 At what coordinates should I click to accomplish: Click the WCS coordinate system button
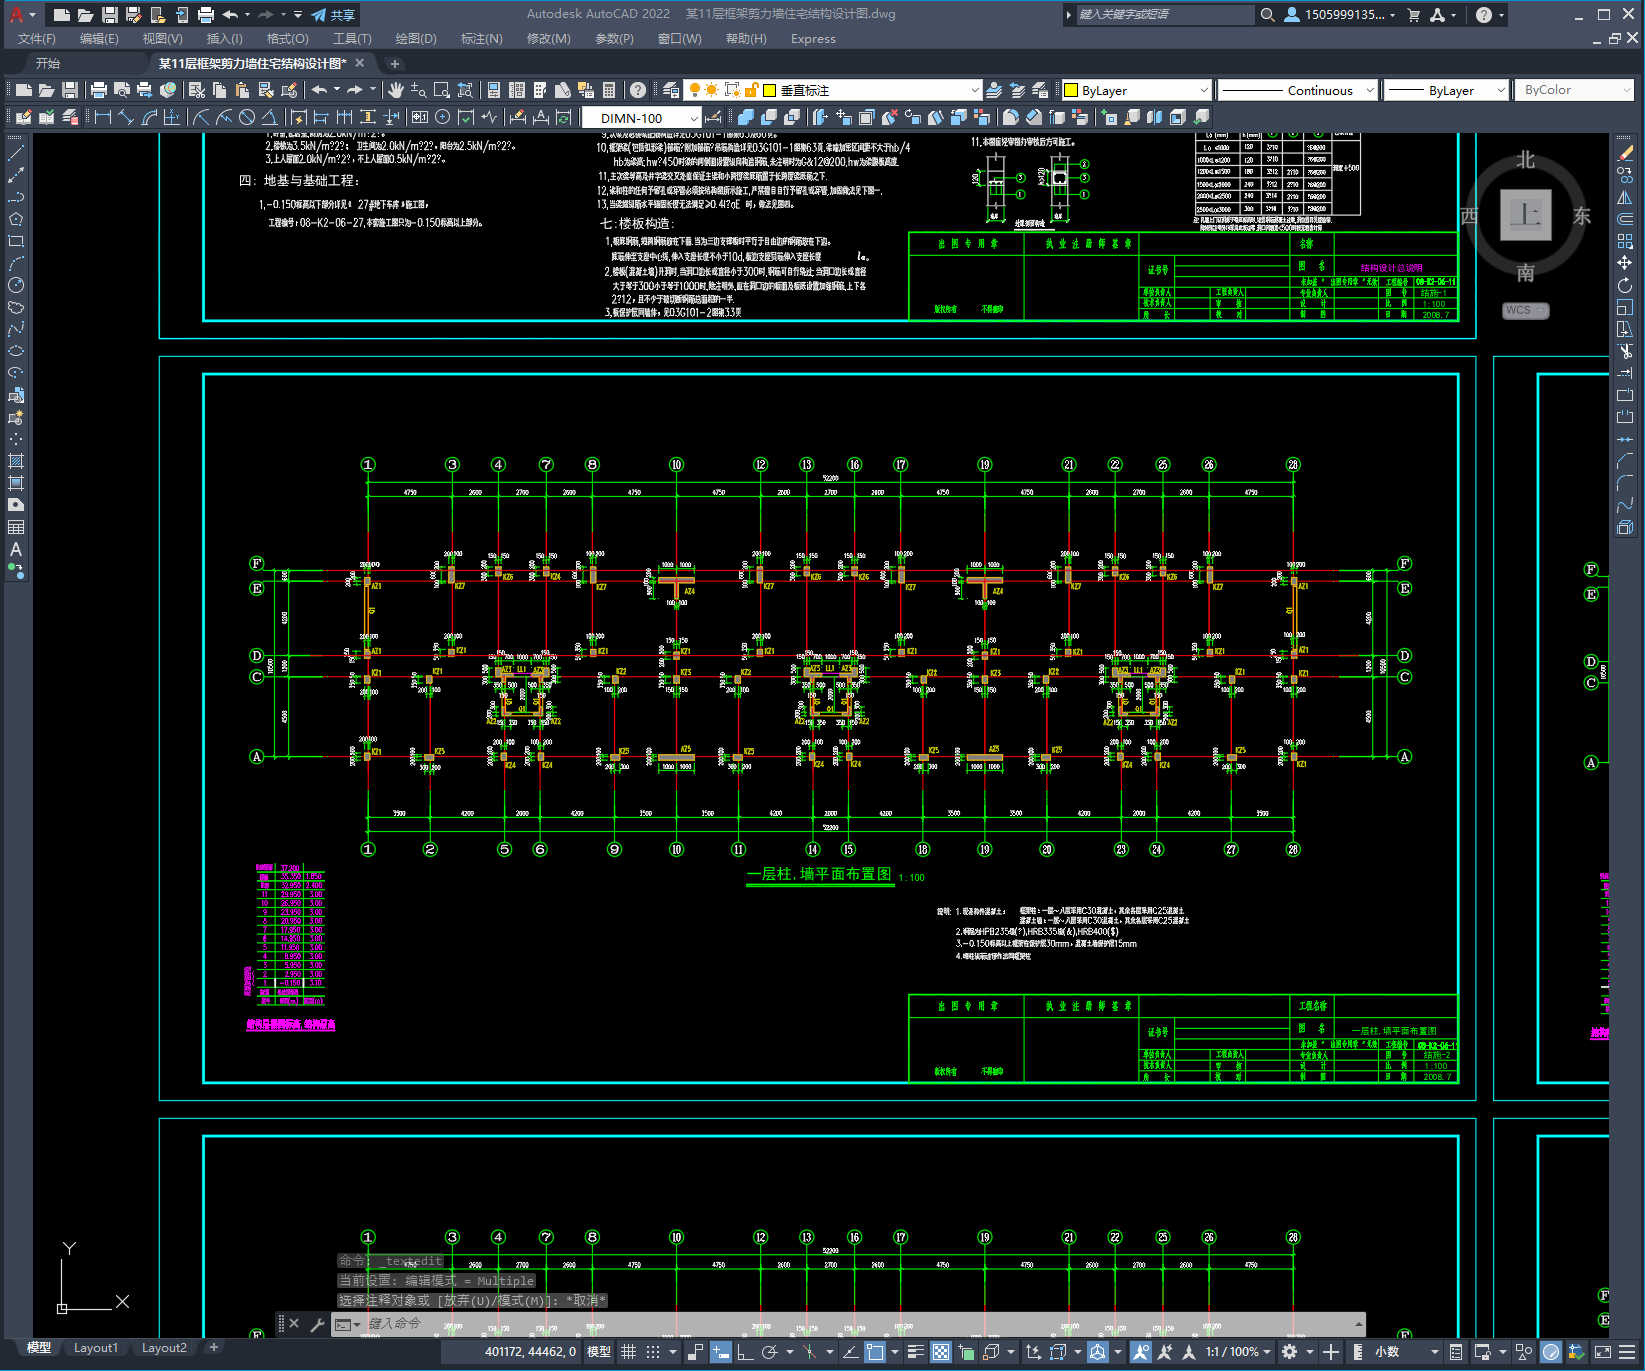pos(1525,310)
